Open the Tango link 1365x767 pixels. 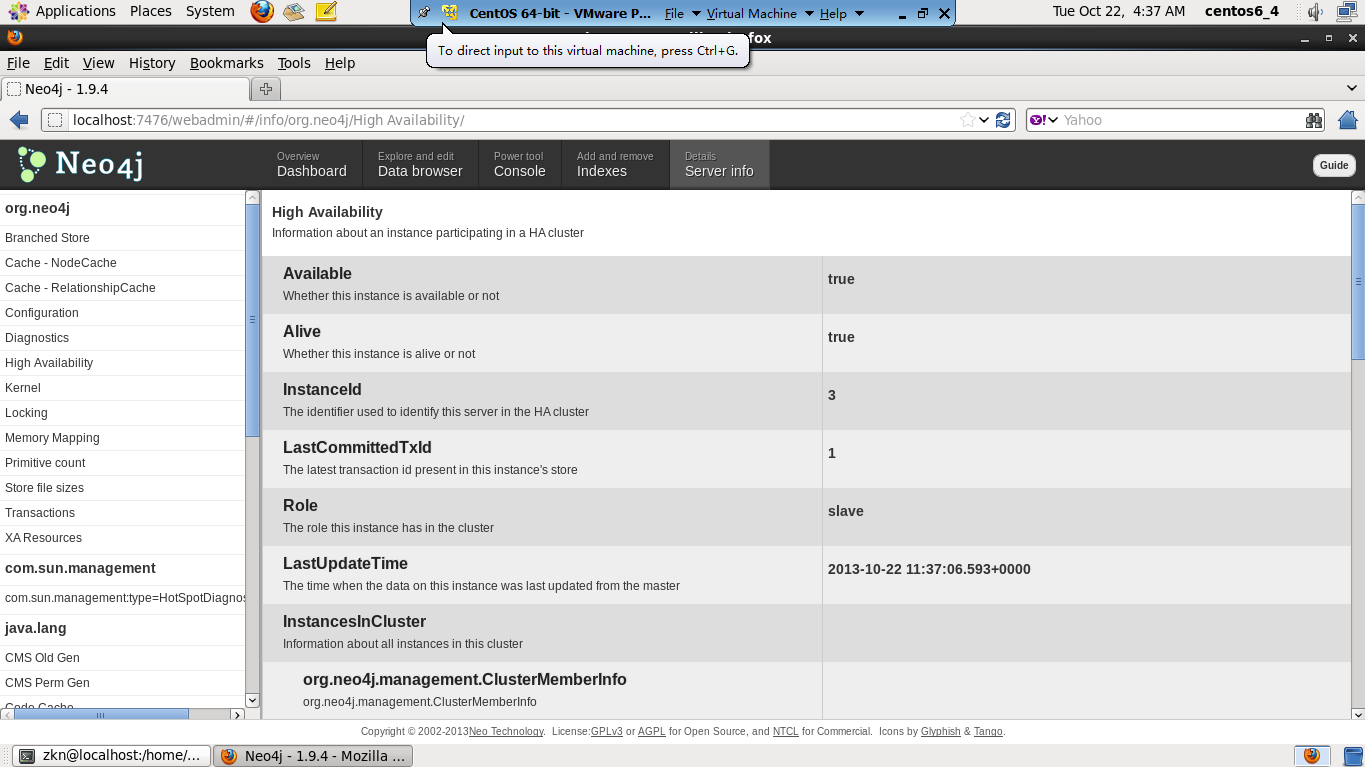click(x=988, y=731)
